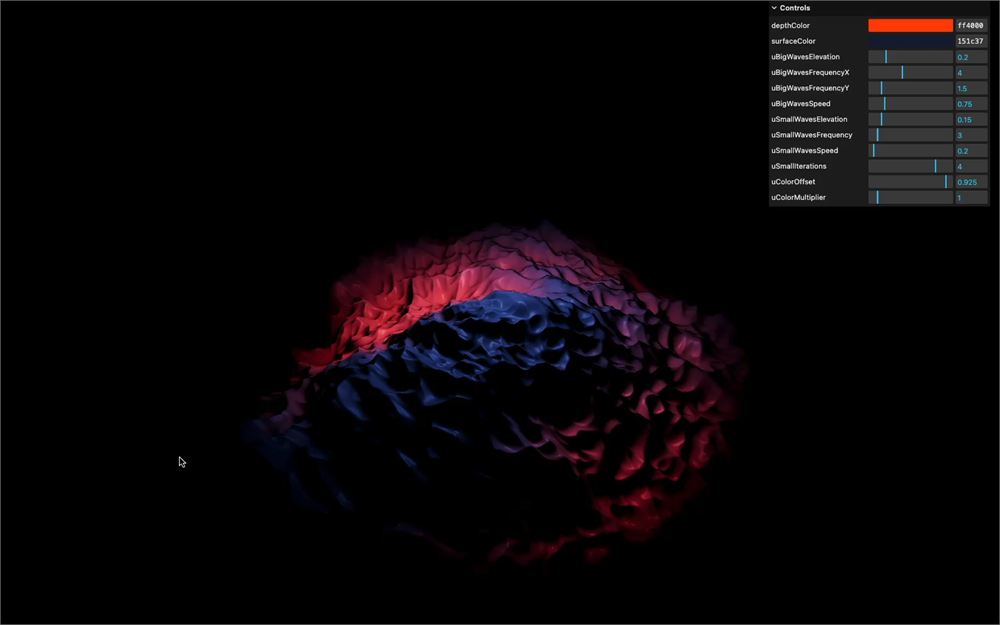Click the surfaceColor label
Image resolution: width=1000 pixels, height=625 pixels.
point(793,41)
